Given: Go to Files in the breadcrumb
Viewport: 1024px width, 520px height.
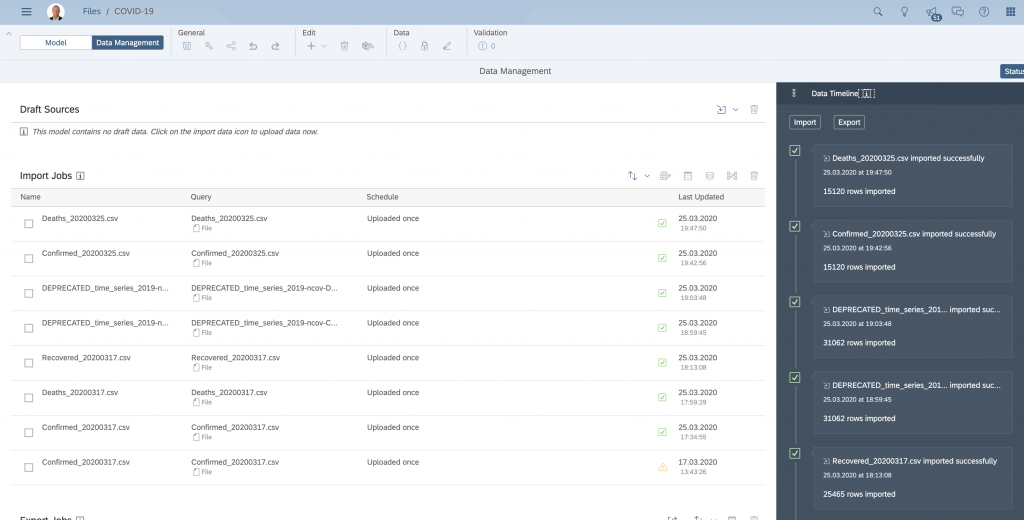Looking at the screenshot, I should tap(91, 11).
